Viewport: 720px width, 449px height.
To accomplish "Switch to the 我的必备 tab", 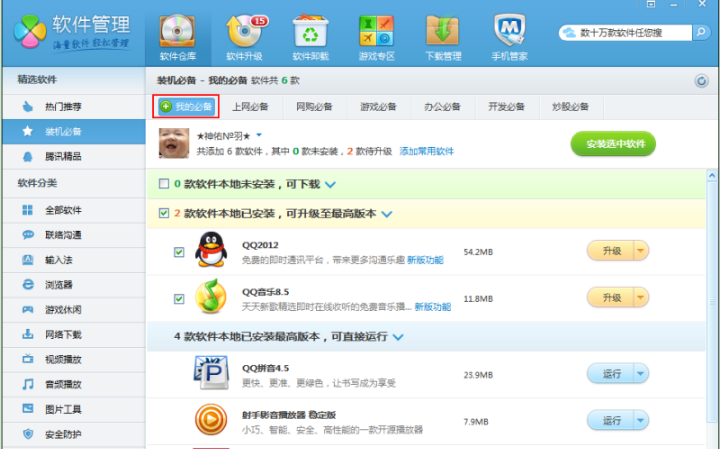I will pyautogui.click(x=186, y=107).
